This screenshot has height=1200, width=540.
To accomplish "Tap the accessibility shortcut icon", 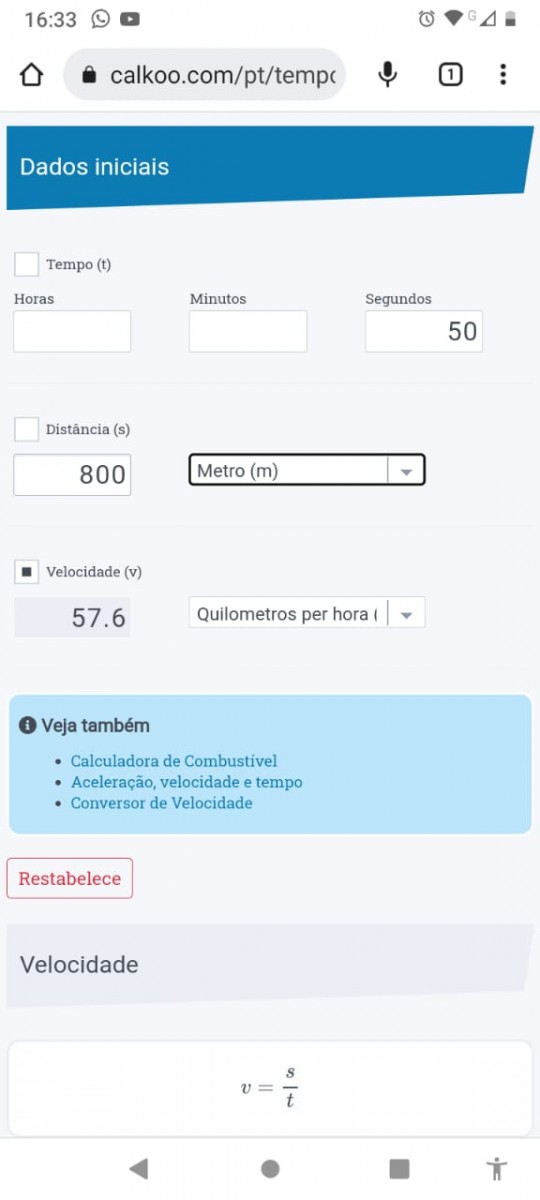I will click(497, 1168).
